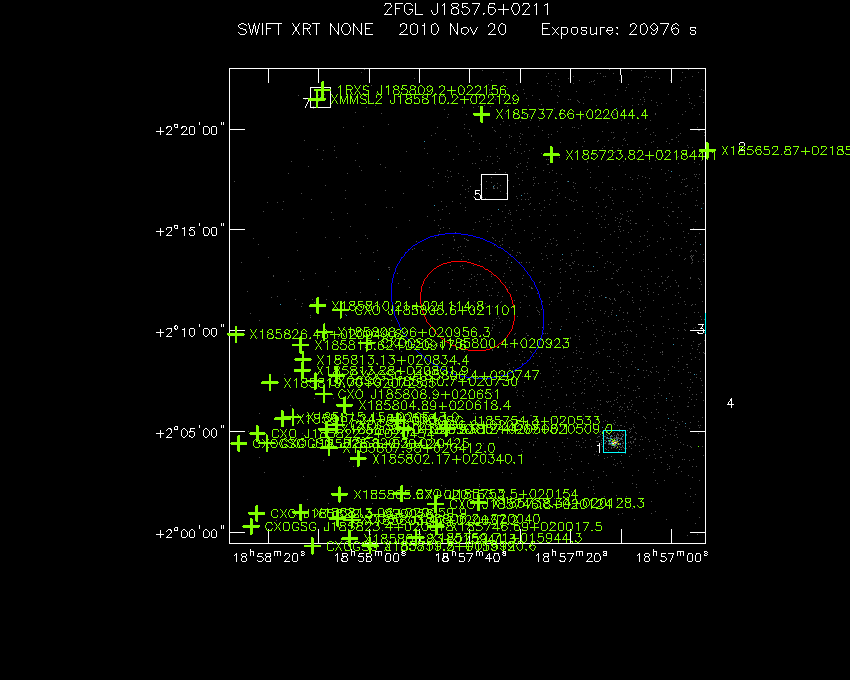The width and height of the screenshot is (850, 680).
Task: Click the X185723.82+021844.1 source label
Action: click(641, 156)
